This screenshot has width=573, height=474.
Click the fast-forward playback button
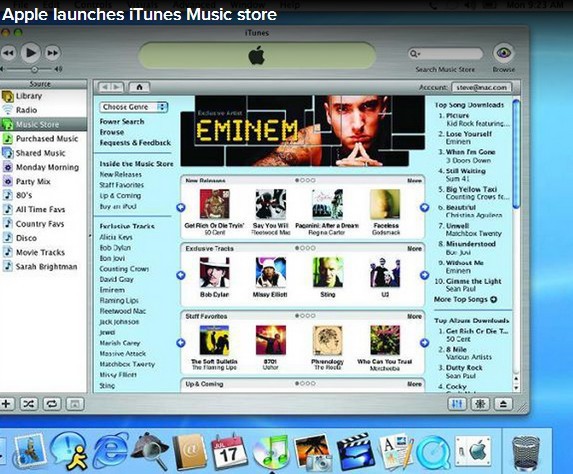click(53, 53)
